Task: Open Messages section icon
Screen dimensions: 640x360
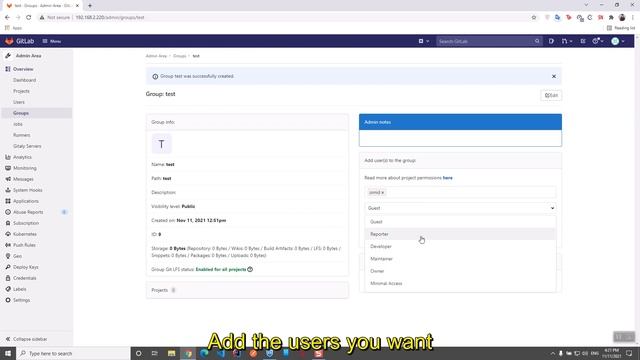Action: tap(8, 179)
